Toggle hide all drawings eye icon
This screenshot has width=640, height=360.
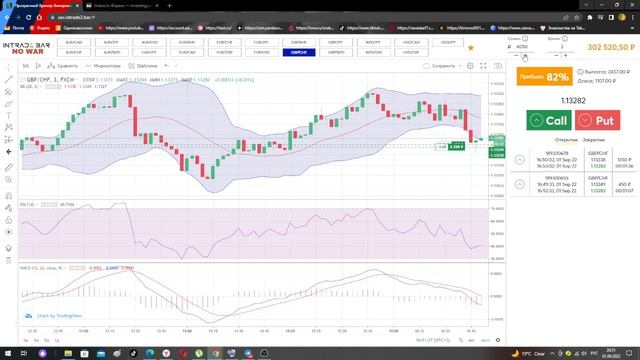click(x=9, y=232)
